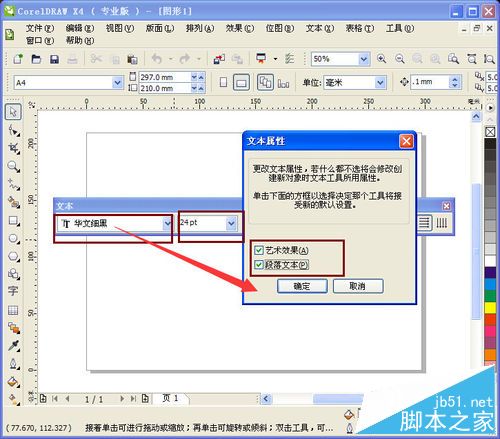This screenshot has height=439, width=500.
Task: Toggle vertical text direction button
Action: click(x=442, y=223)
